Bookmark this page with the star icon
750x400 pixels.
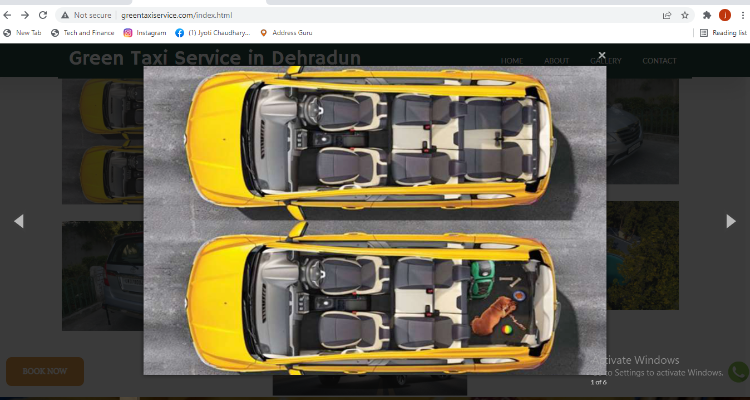(685, 15)
